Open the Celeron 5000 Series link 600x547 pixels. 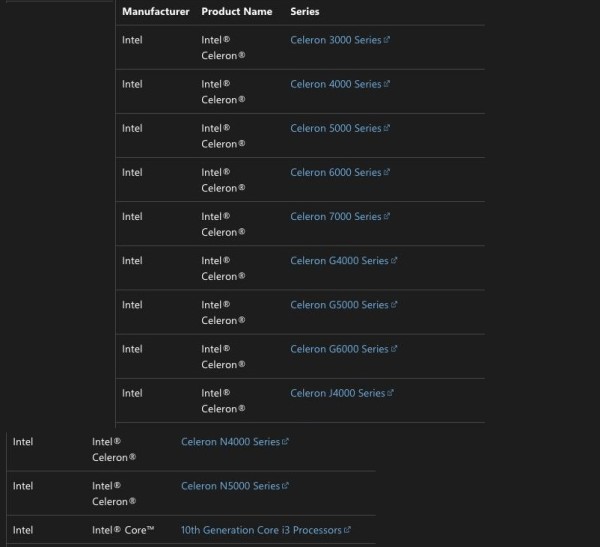point(336,128)
